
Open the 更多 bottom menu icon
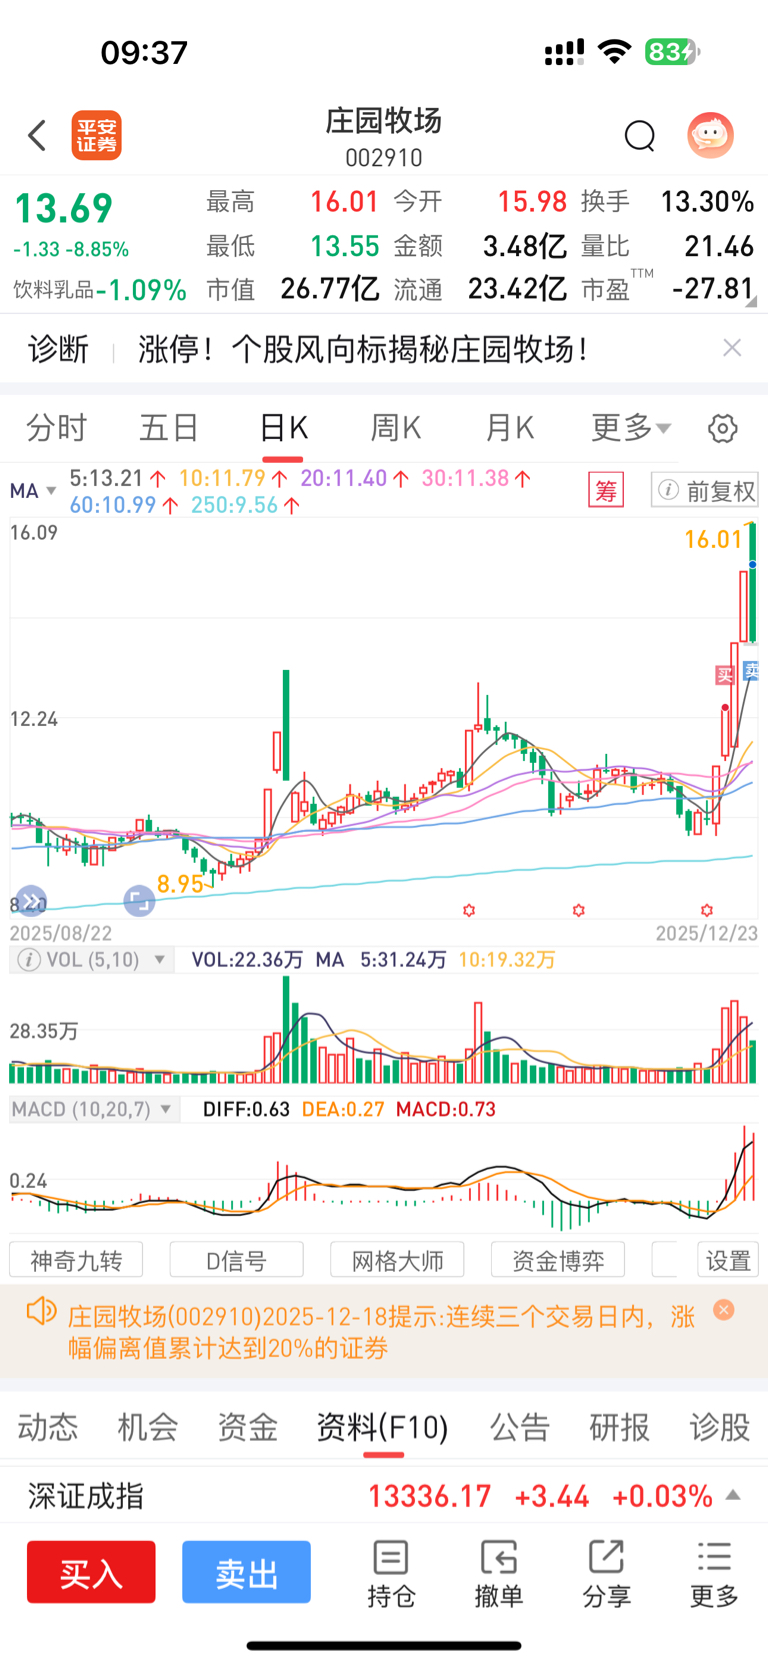[x=714, y=1575]
